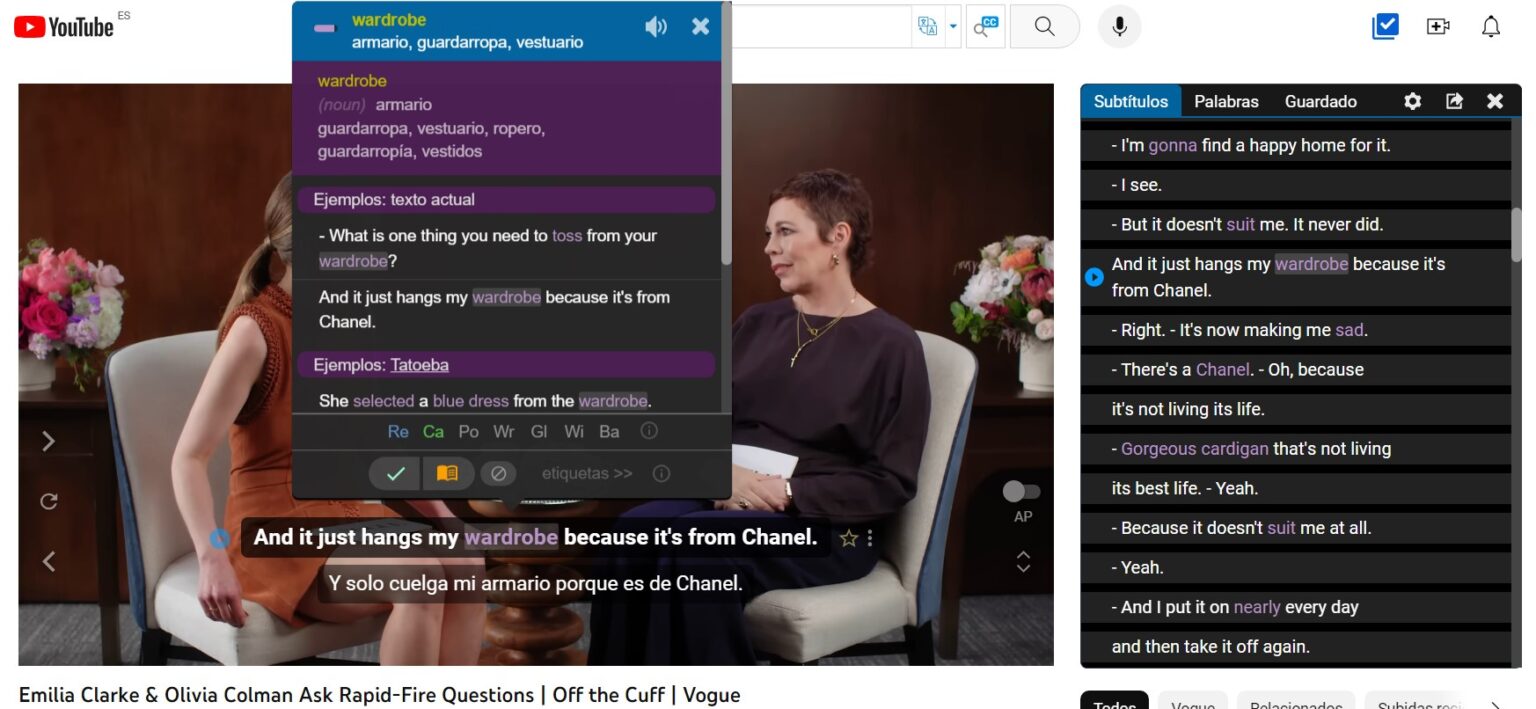Star the current subtitle line
1536x709 pixels.
[849, 538]
